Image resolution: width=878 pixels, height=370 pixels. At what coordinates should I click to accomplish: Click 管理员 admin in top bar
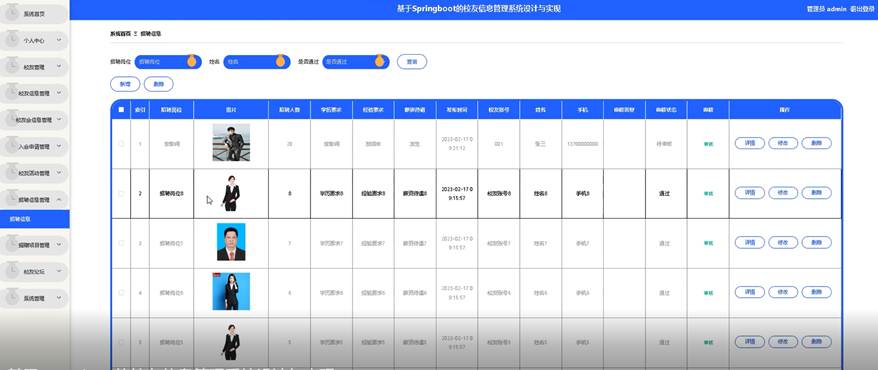point(826,9)
